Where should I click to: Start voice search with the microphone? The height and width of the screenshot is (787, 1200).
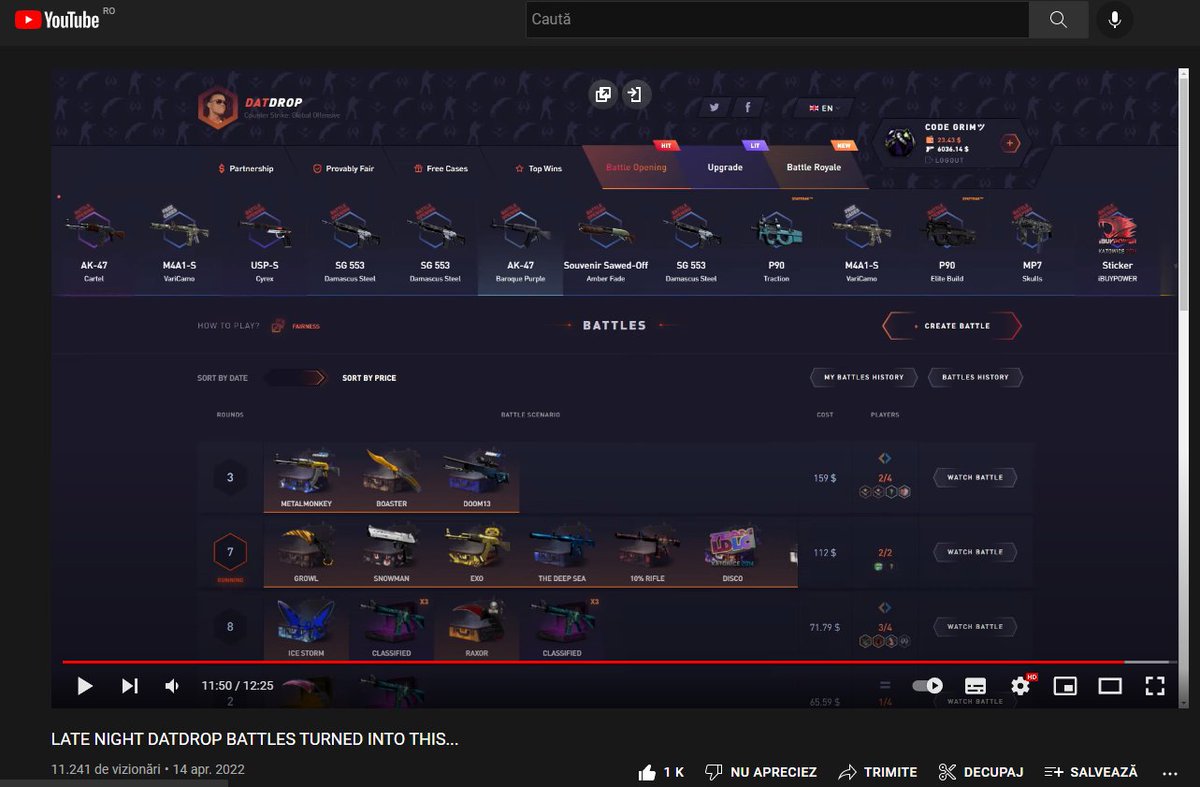click(x=1114, y=19)
